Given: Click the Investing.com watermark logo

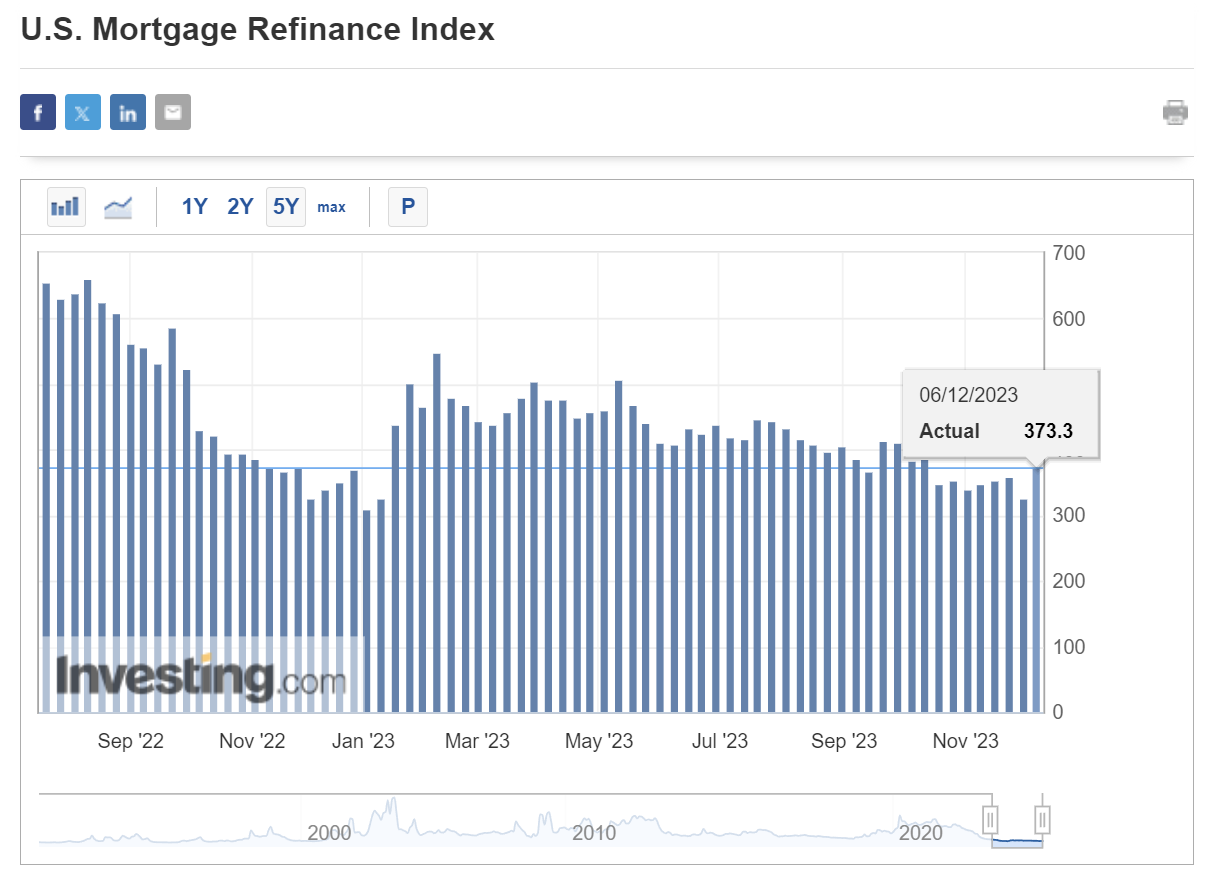Looking at the screenshot, I should (x=201, y=677).
